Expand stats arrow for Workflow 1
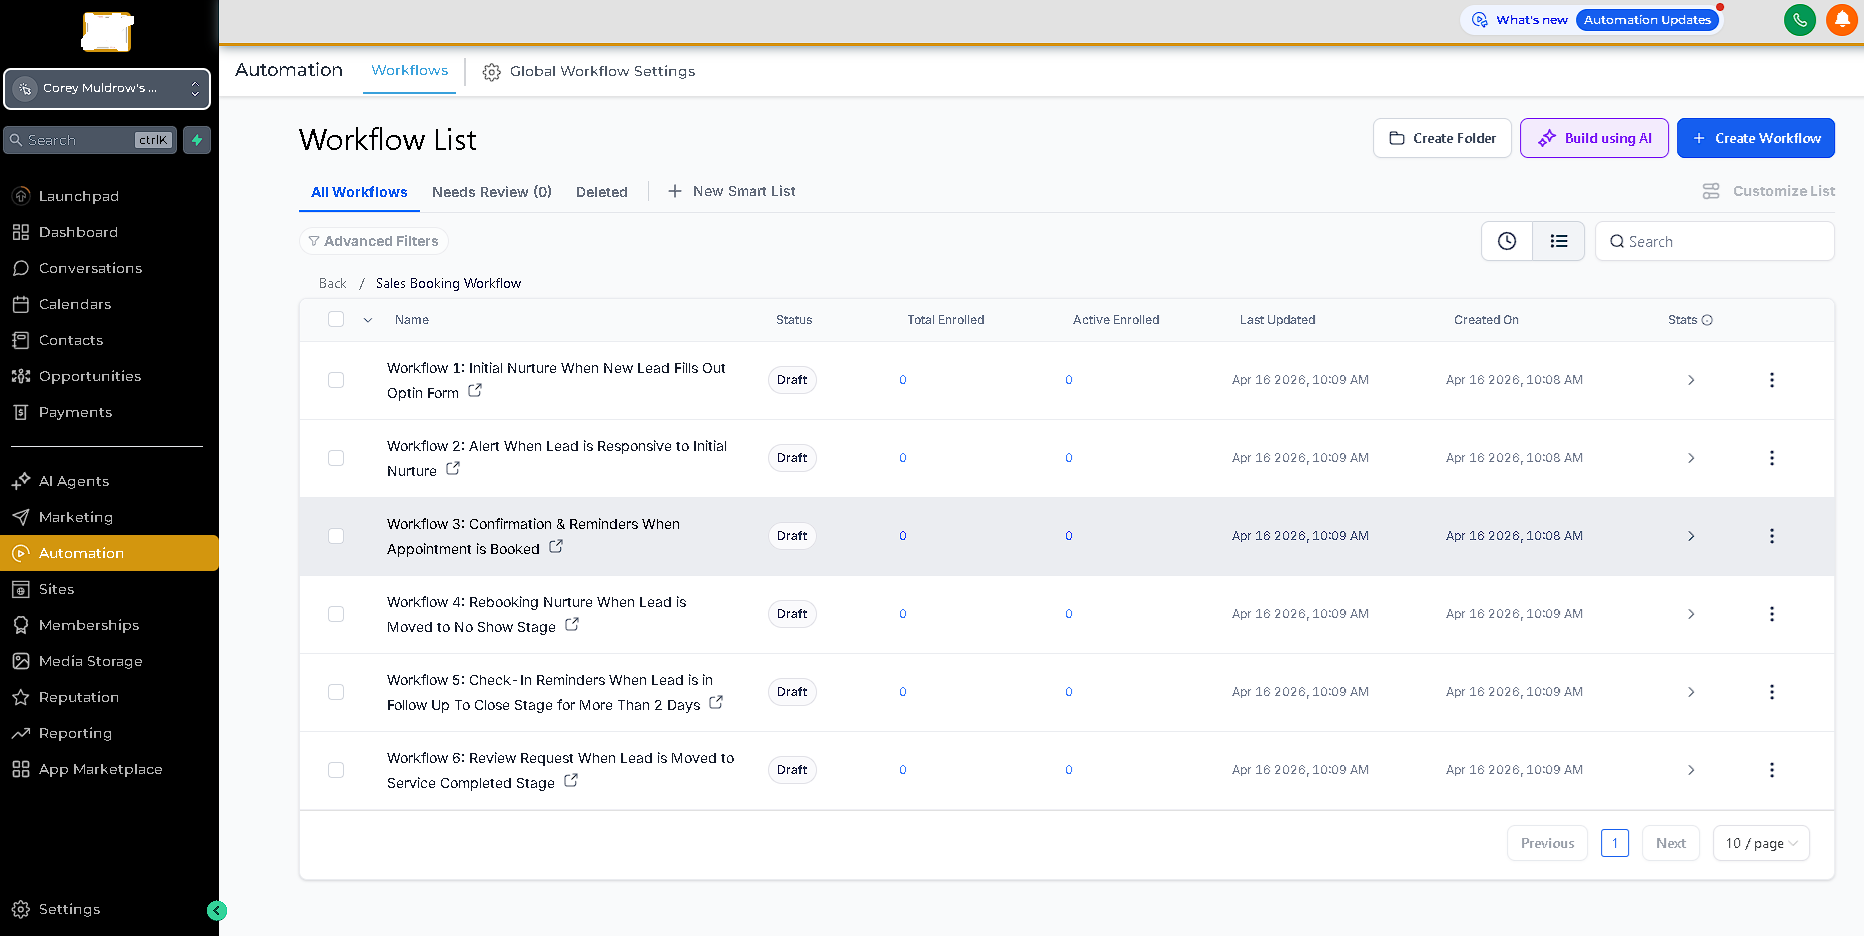The height and width of the screenshot is (936, 1864). 1691,380
